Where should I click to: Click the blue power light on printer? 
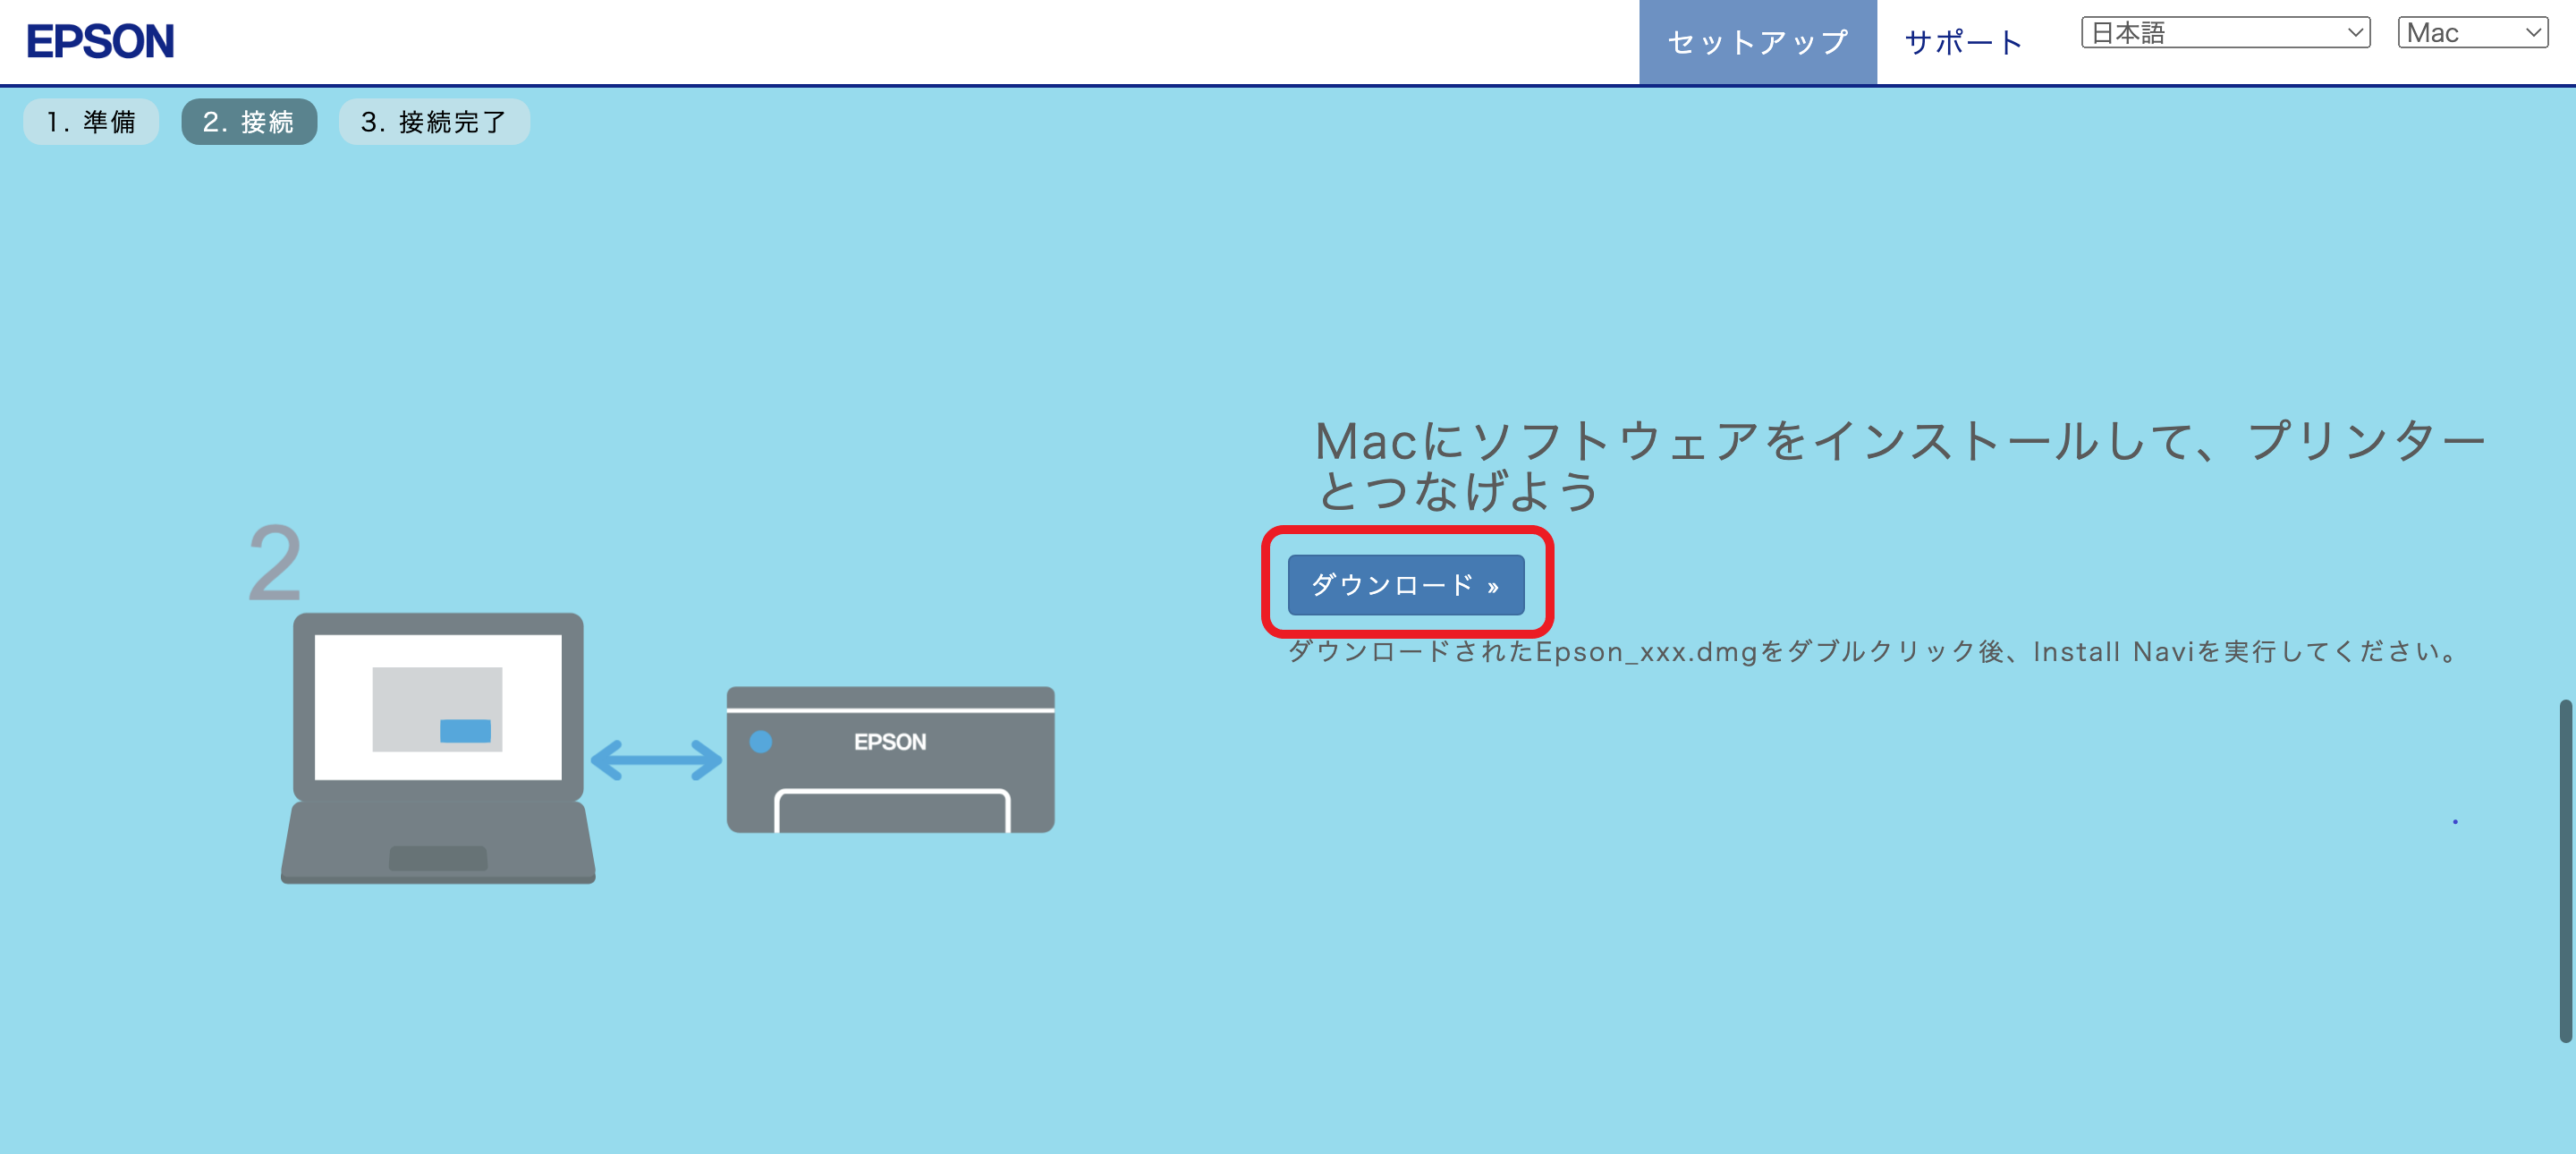[761, 742]
